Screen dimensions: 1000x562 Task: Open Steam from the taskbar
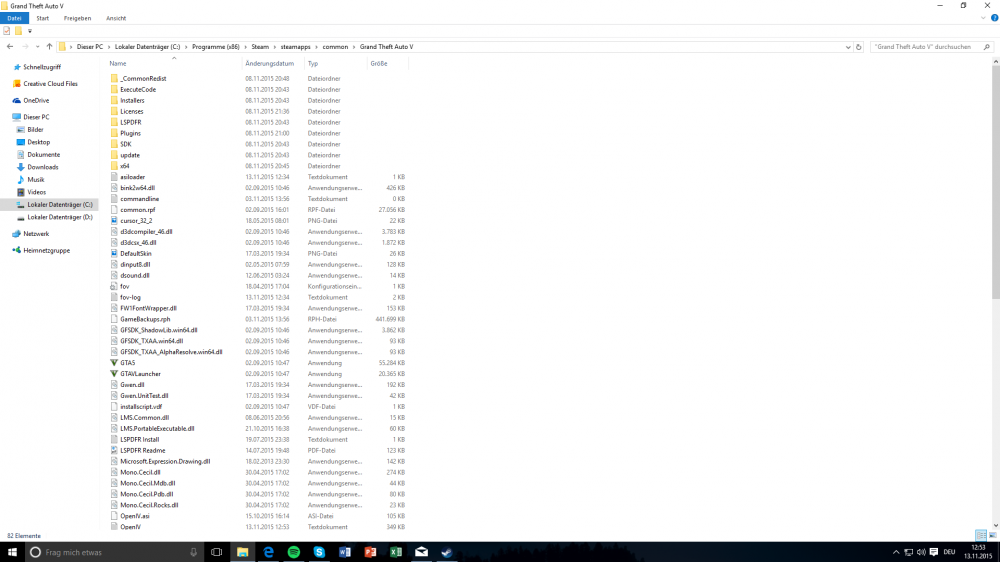446,552
